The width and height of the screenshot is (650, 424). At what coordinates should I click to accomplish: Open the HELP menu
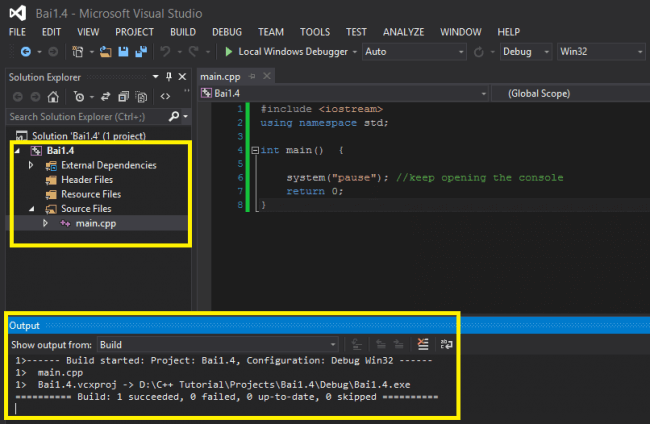[x=508, y=32]
